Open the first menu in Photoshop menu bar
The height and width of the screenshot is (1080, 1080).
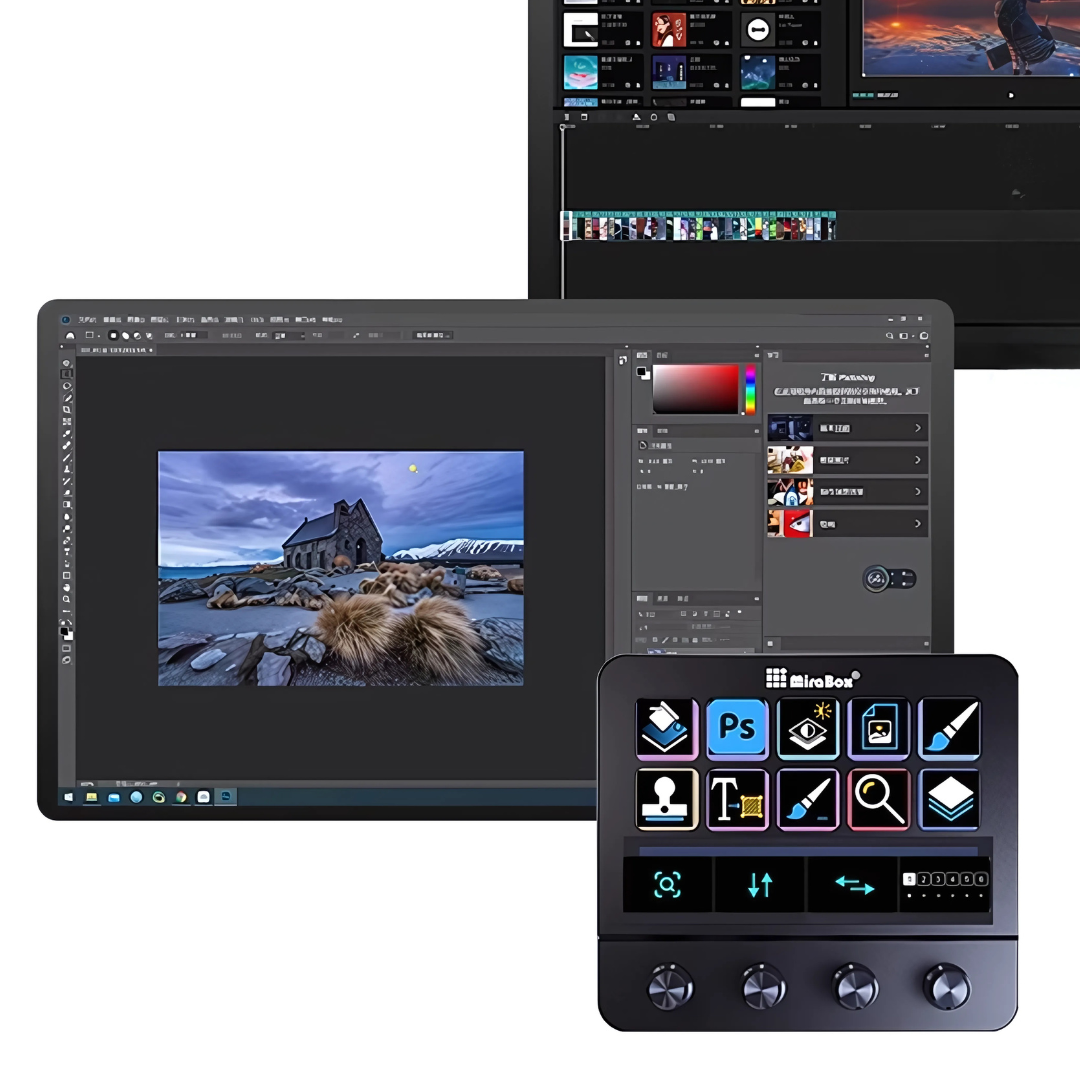click(88, 320)
